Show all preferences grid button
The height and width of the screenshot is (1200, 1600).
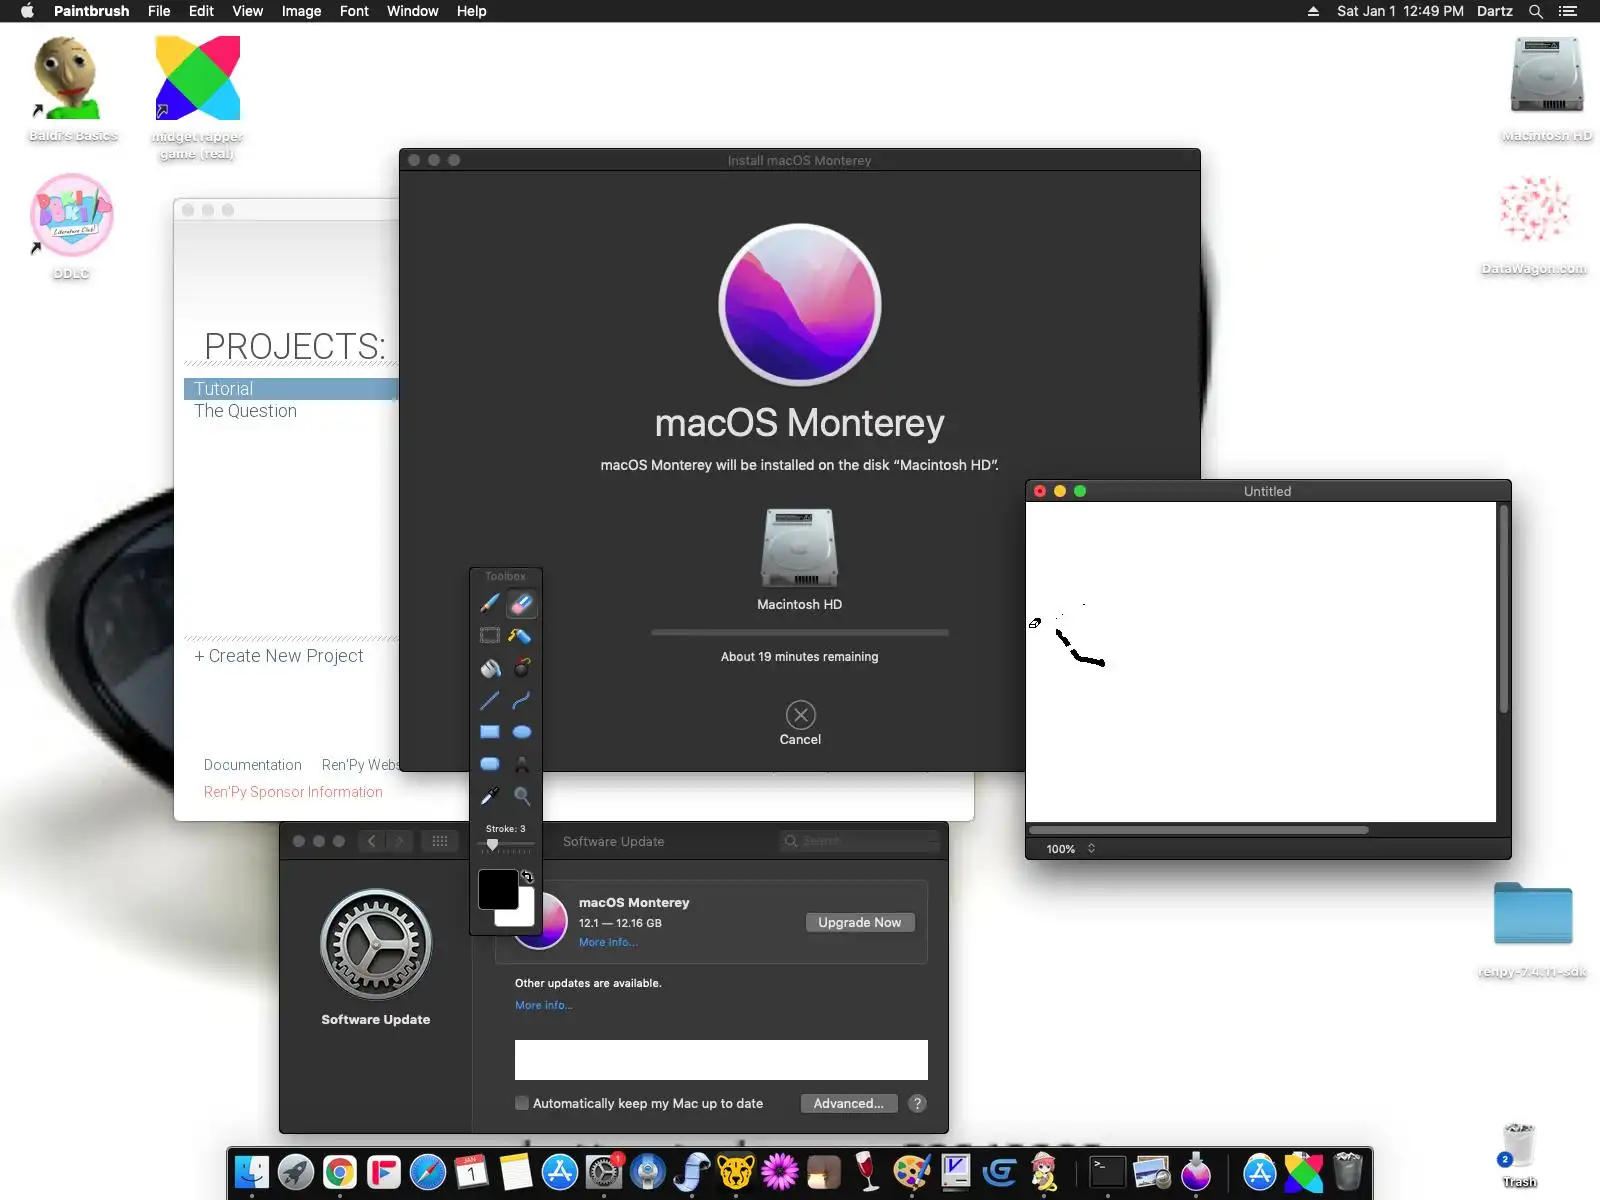pyautogui.click(x=440, y=841)
